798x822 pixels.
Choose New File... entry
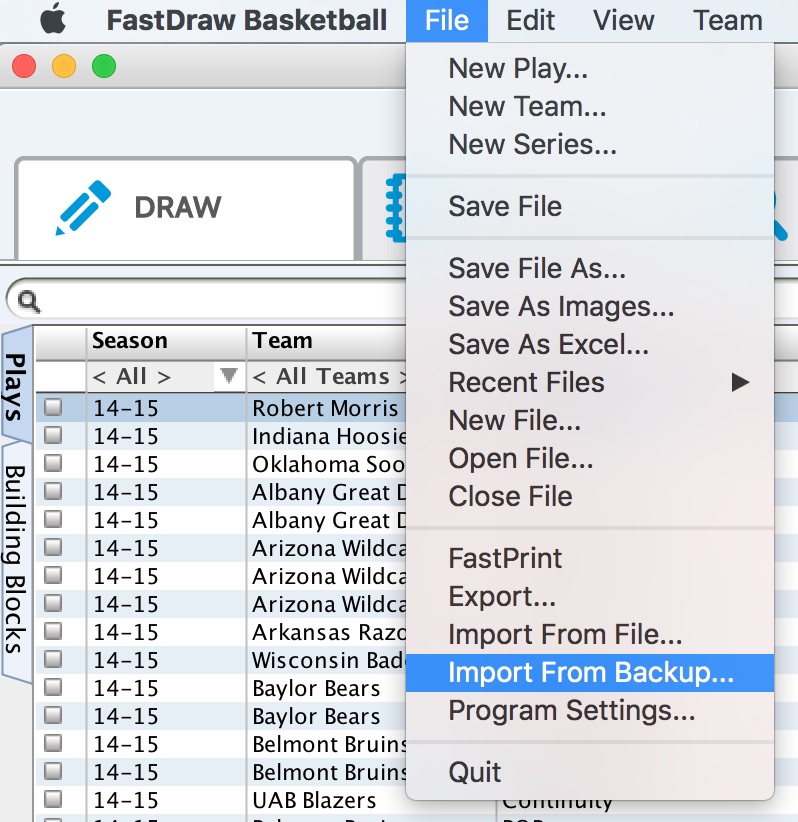click(x=590, y=420)
